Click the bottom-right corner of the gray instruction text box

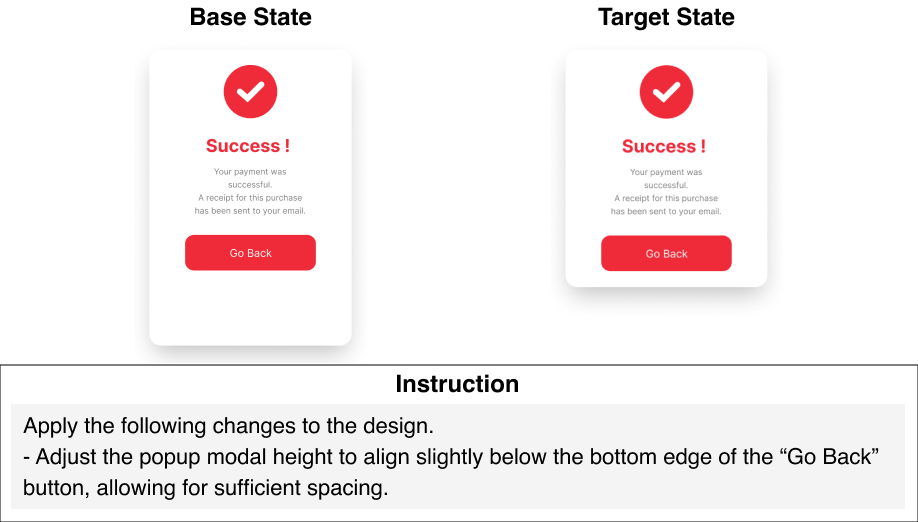[901, 505]
